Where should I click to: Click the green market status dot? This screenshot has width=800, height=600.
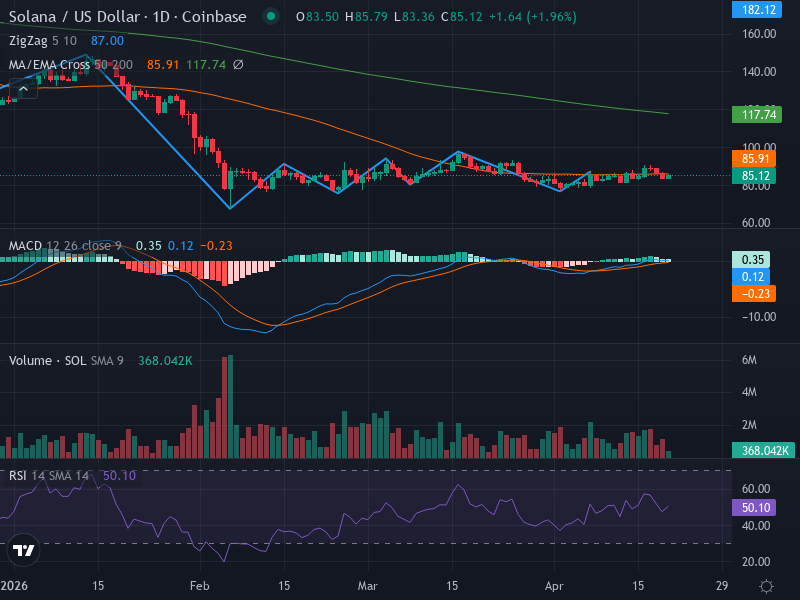coord(271,16)
